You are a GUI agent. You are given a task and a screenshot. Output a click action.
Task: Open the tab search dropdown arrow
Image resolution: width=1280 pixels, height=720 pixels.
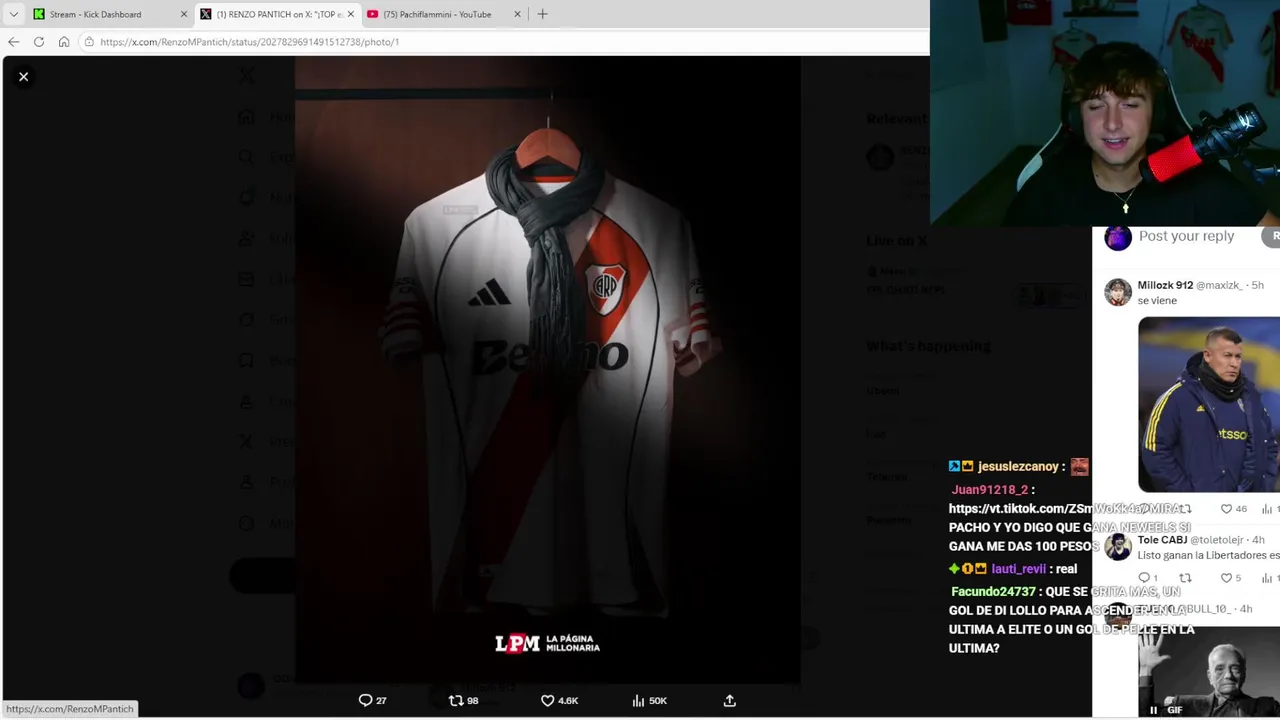point(13,14)
